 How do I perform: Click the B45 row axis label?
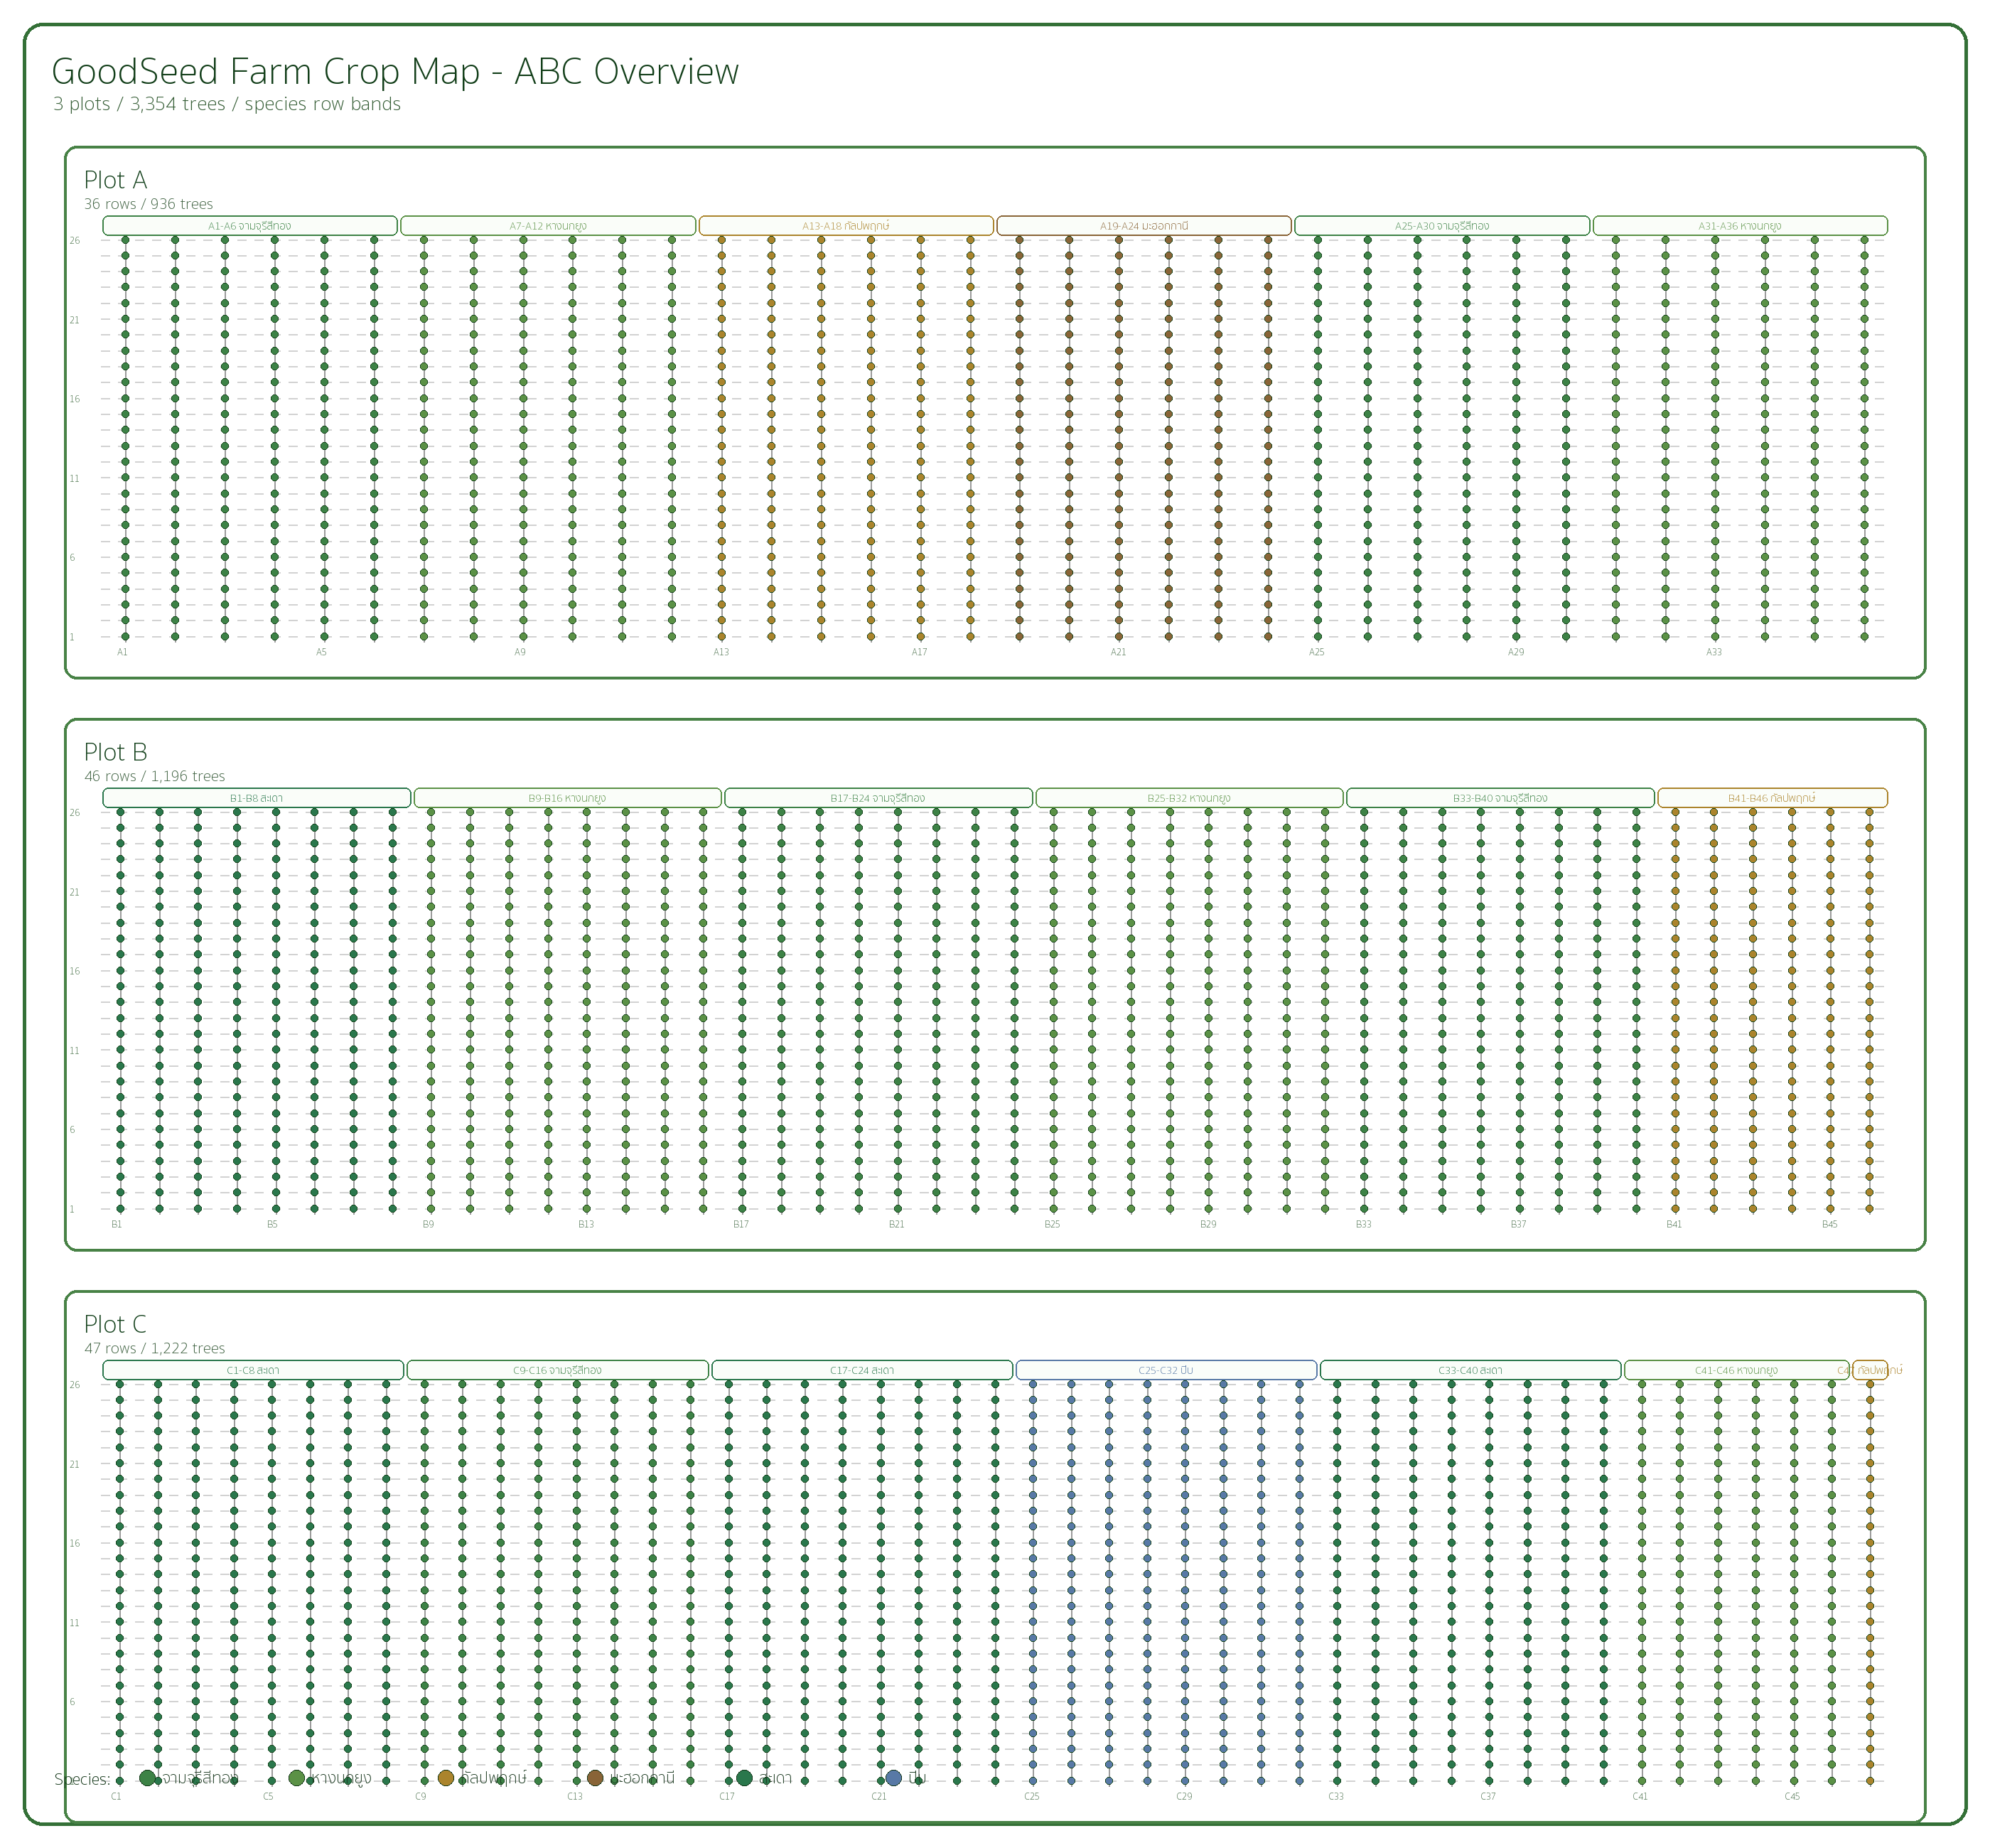click(1829, 1224)
